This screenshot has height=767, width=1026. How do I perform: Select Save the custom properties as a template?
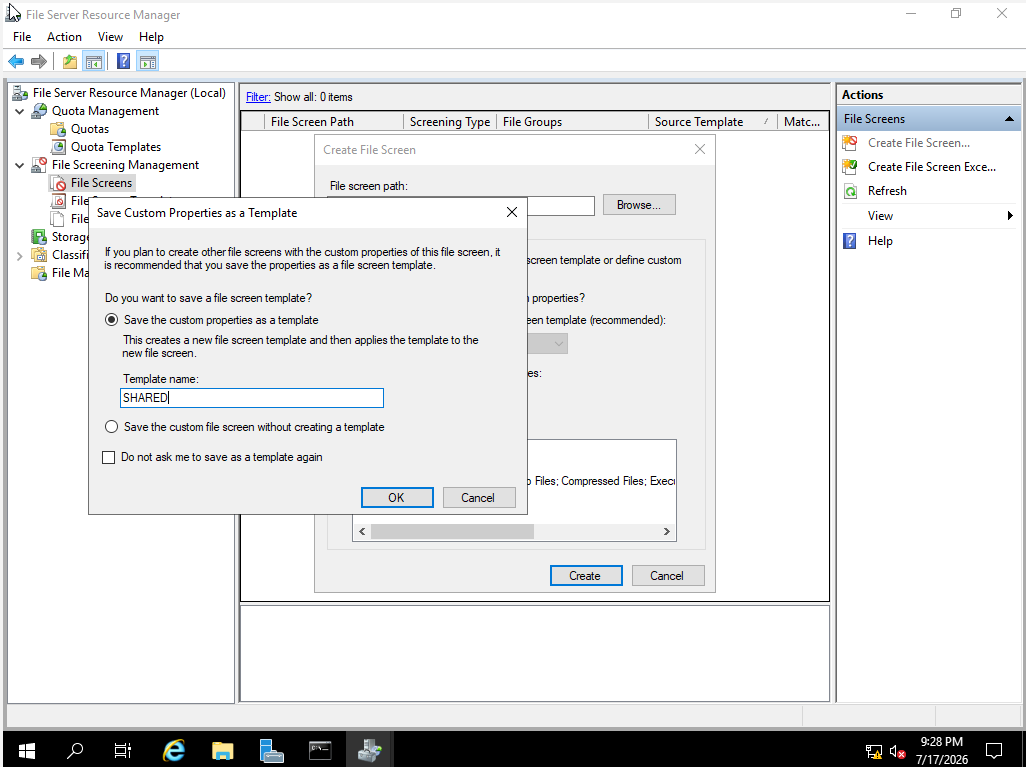click(112, 320)
